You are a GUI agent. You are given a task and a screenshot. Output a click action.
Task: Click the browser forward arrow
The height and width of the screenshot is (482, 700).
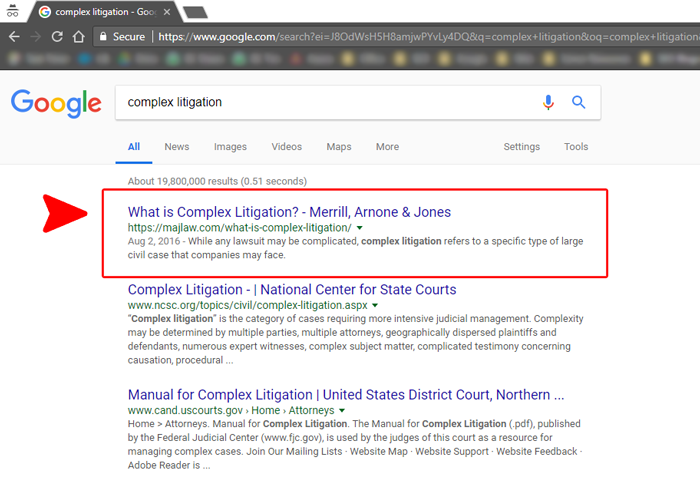(35, 37)
